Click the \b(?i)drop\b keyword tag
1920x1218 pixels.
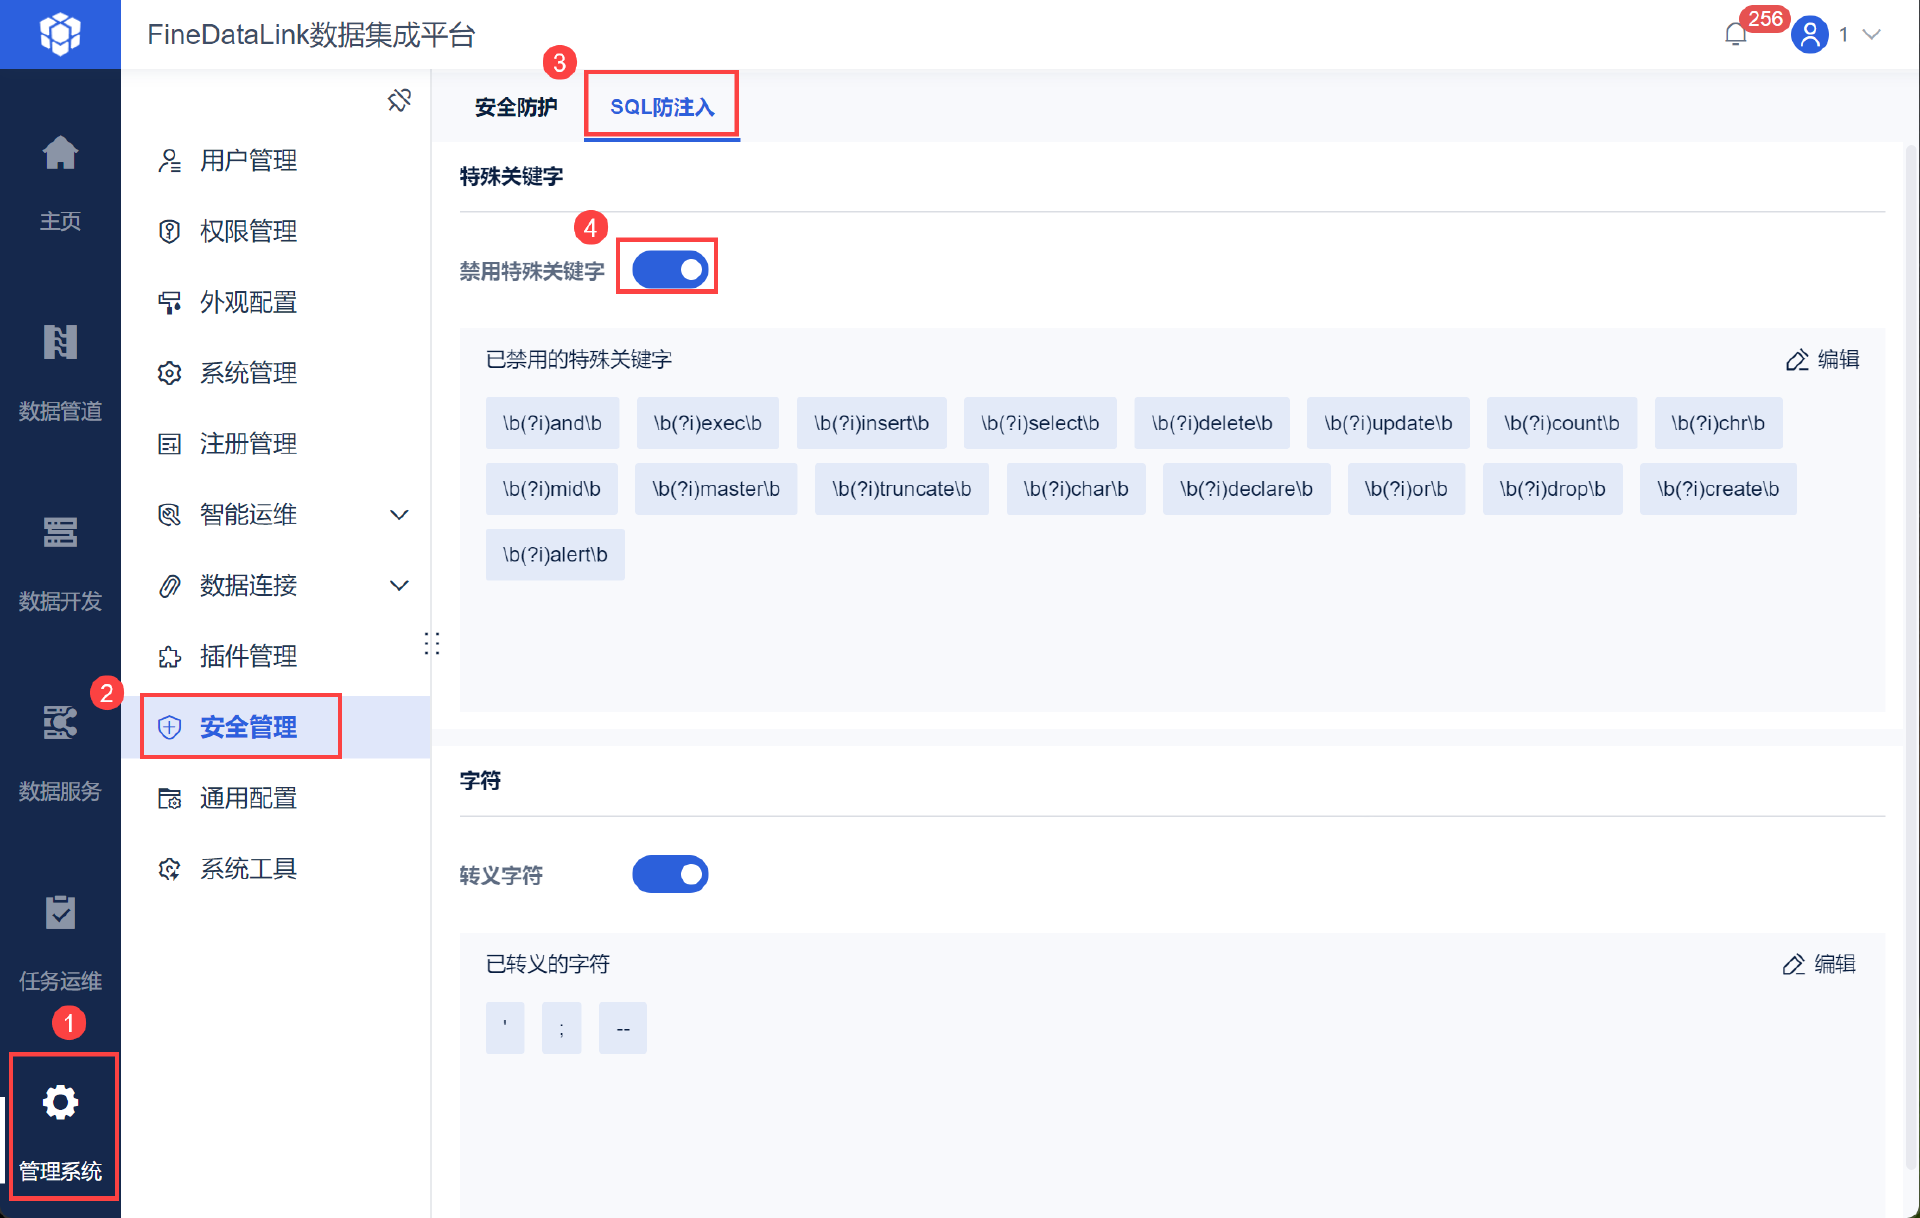coord(1552,489)
